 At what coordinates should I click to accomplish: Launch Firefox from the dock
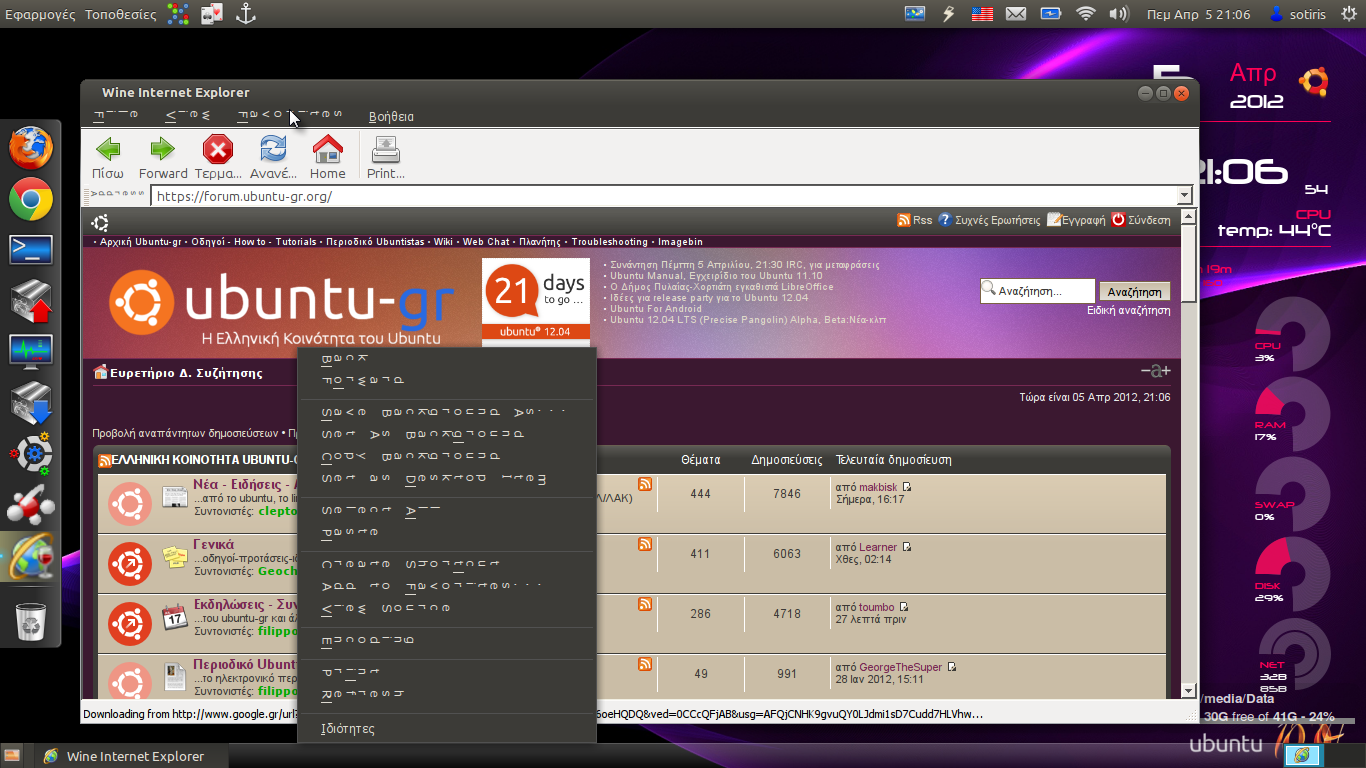click(x=31, y=147)
